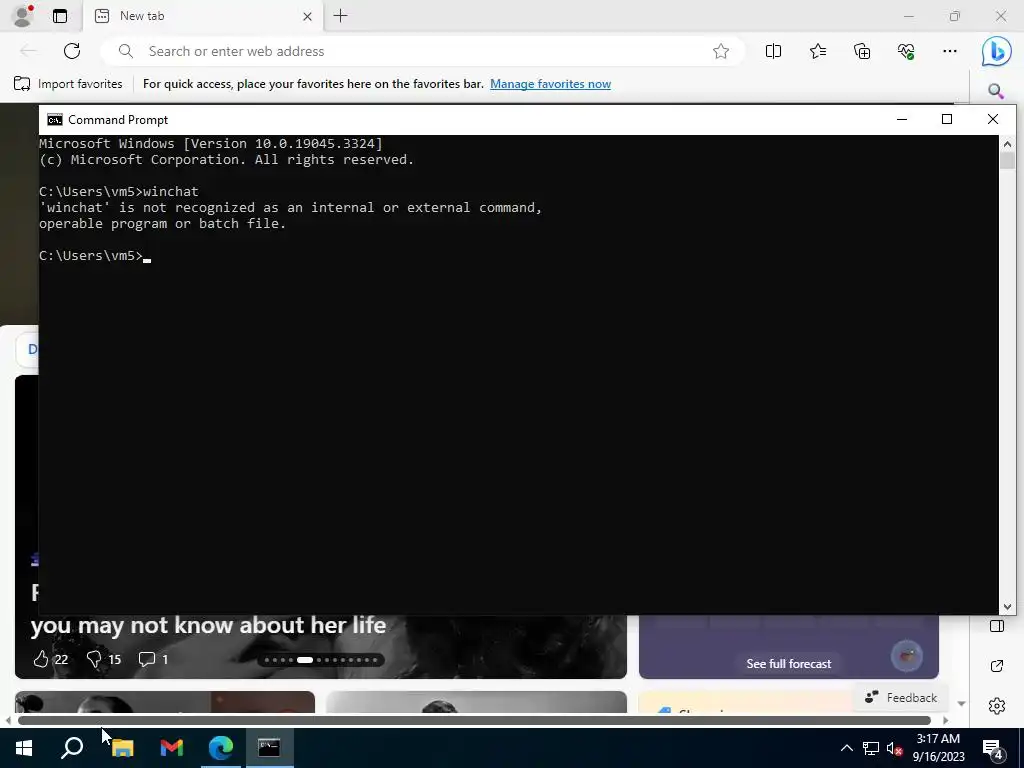1024x768 pixels.
Task: Switch to Microsoft Edge in taskbar
Action: (221, 748)
